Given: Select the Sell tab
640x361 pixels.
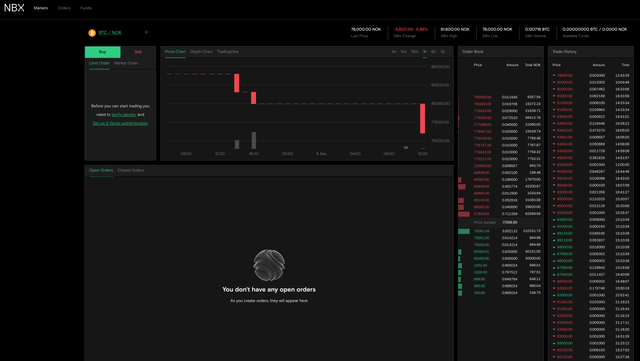Looking at the screenshot, I should coord(138,52).
